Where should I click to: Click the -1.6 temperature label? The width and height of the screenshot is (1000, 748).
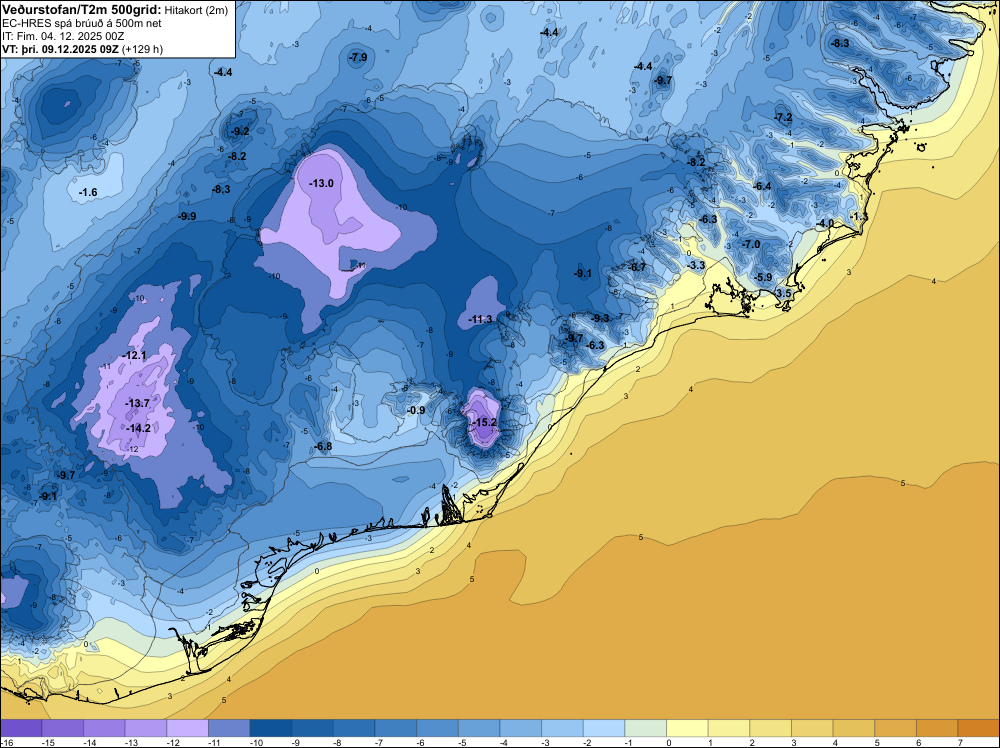click(x=88, y=192)
